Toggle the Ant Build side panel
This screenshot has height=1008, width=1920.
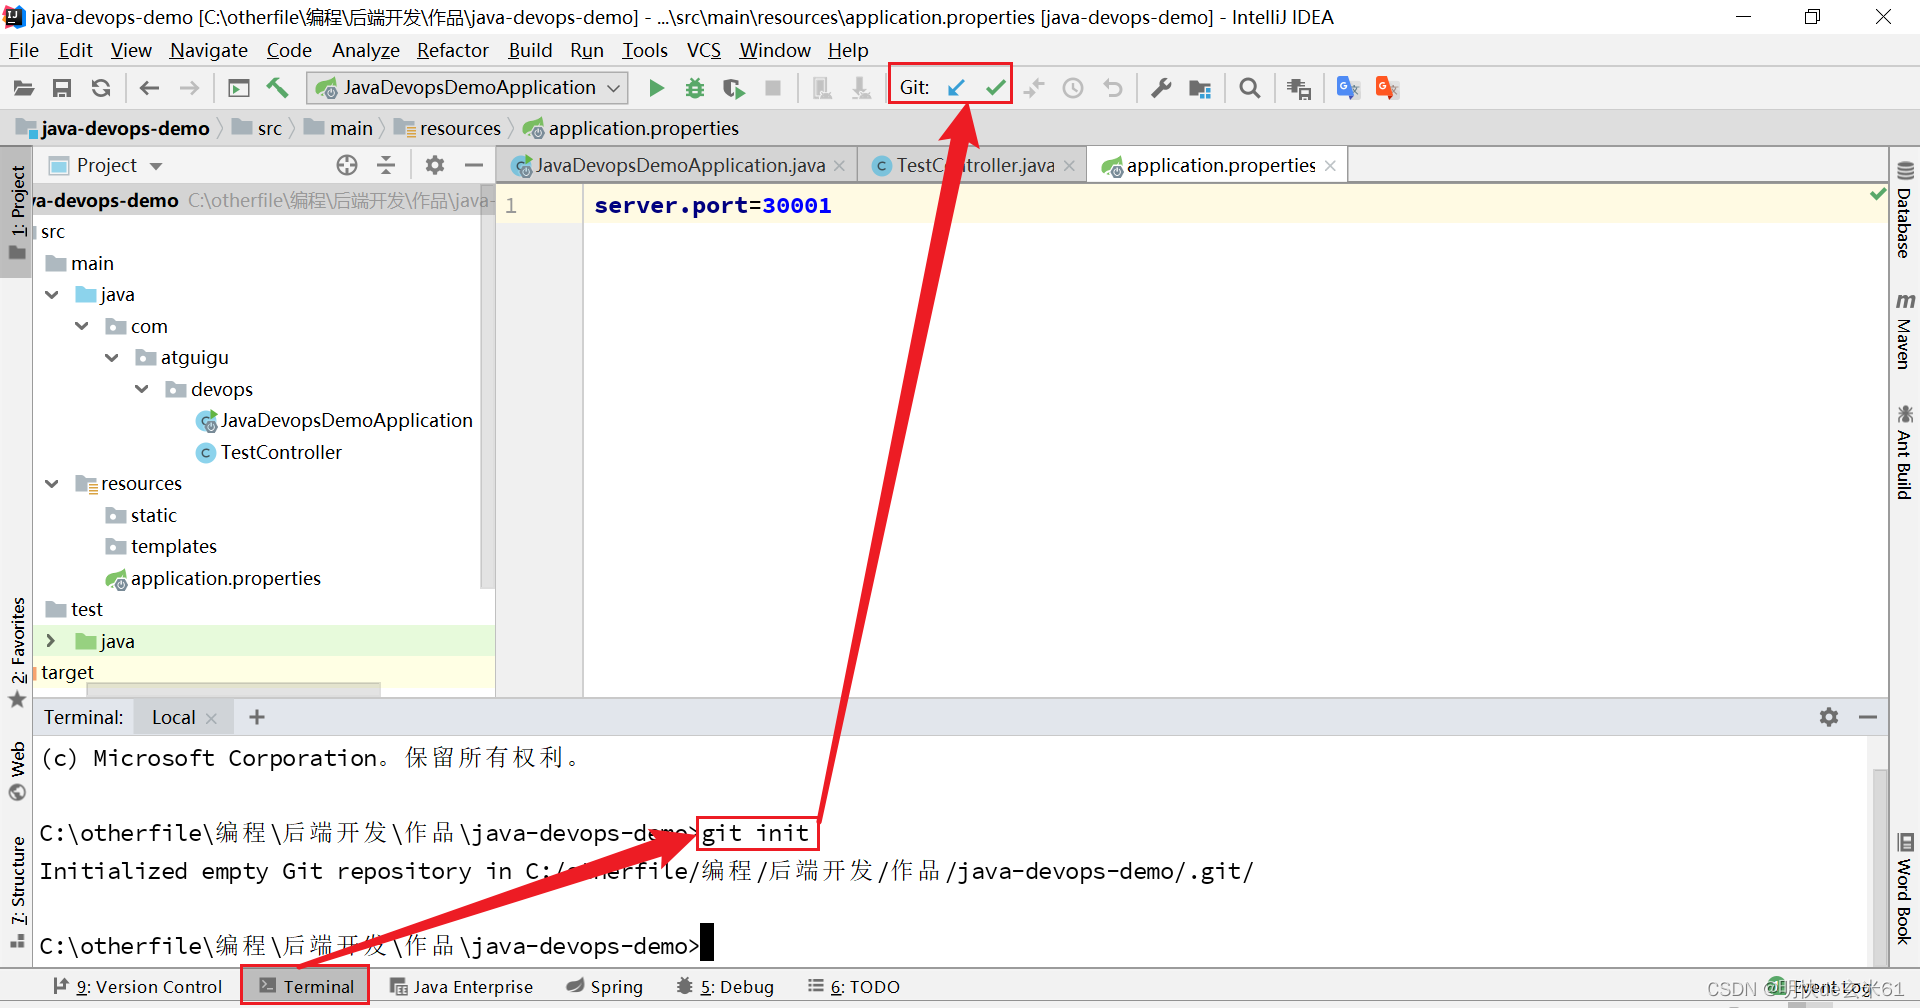(1904, 452)
